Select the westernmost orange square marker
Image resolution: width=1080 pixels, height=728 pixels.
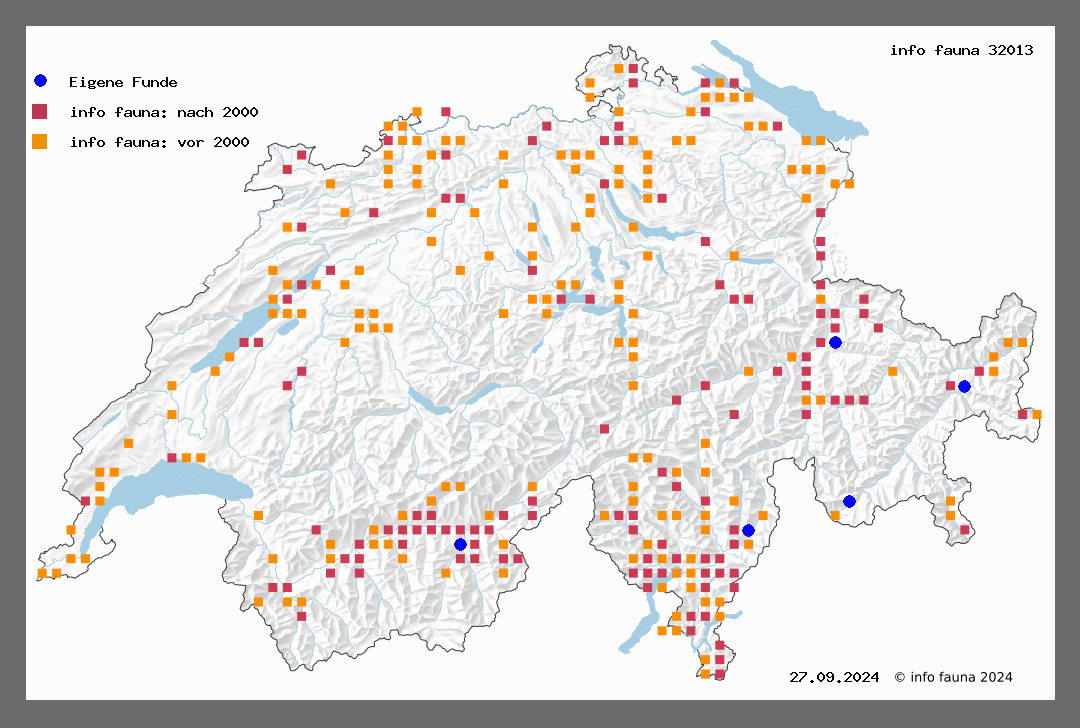click(42, 573)
